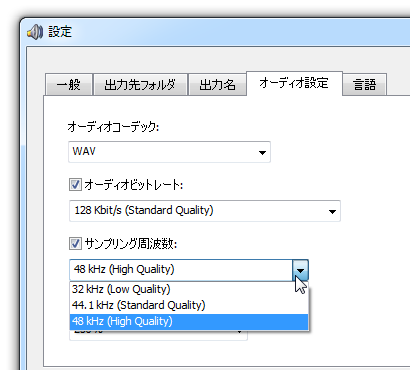410x370 pixels.
Task: Toggle the オーディオビットレート checkbox
Action: [75, 184]
